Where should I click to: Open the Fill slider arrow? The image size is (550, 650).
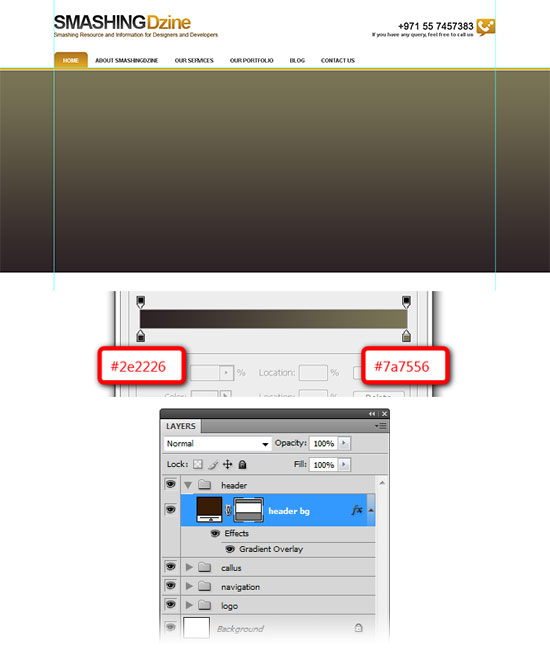click(344, 465)
